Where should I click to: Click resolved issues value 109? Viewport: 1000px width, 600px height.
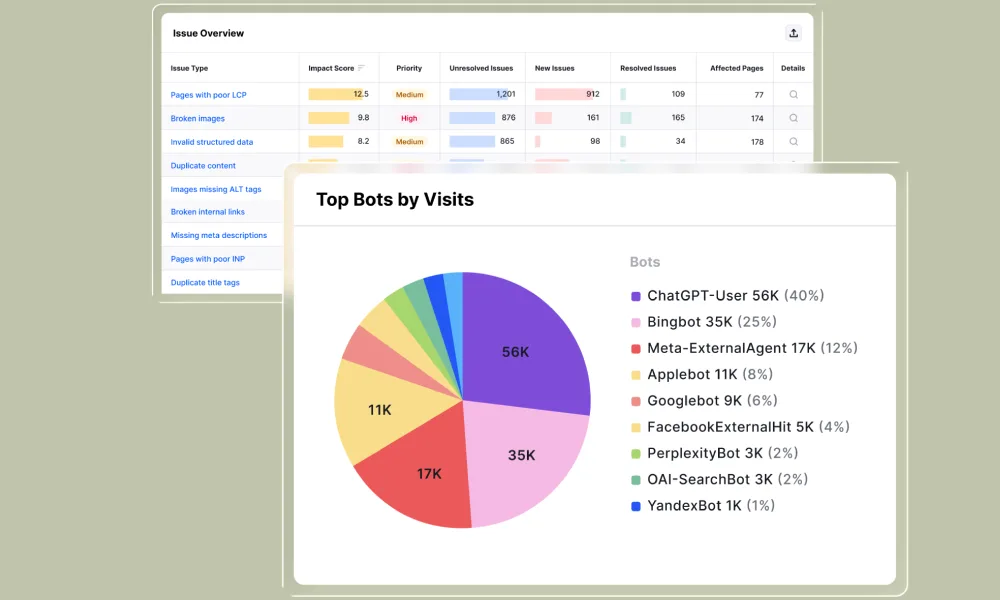(x=678, y=94)
